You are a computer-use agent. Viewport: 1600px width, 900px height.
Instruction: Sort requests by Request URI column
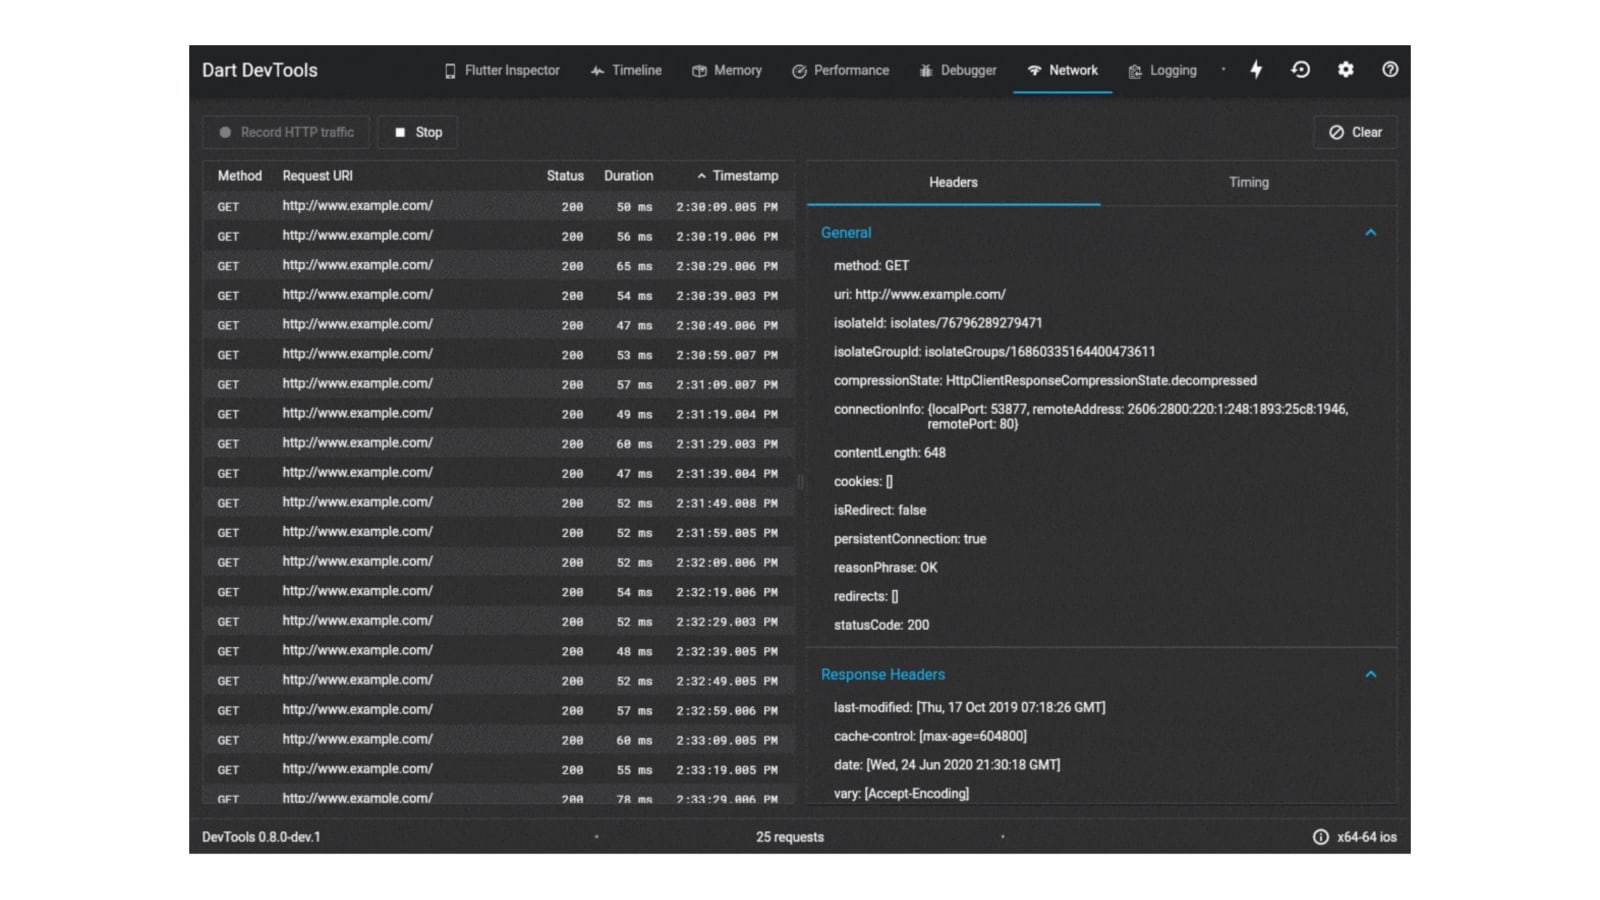coord(317,176)
